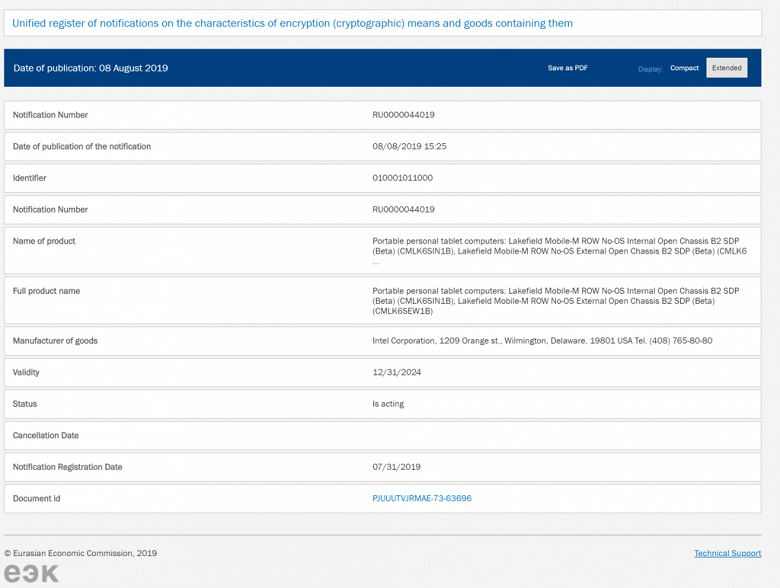Screen dimensions: 780x588
Task: Select the Date of publication: 08 August 2019 header text
Action: [x=91, y=68]
